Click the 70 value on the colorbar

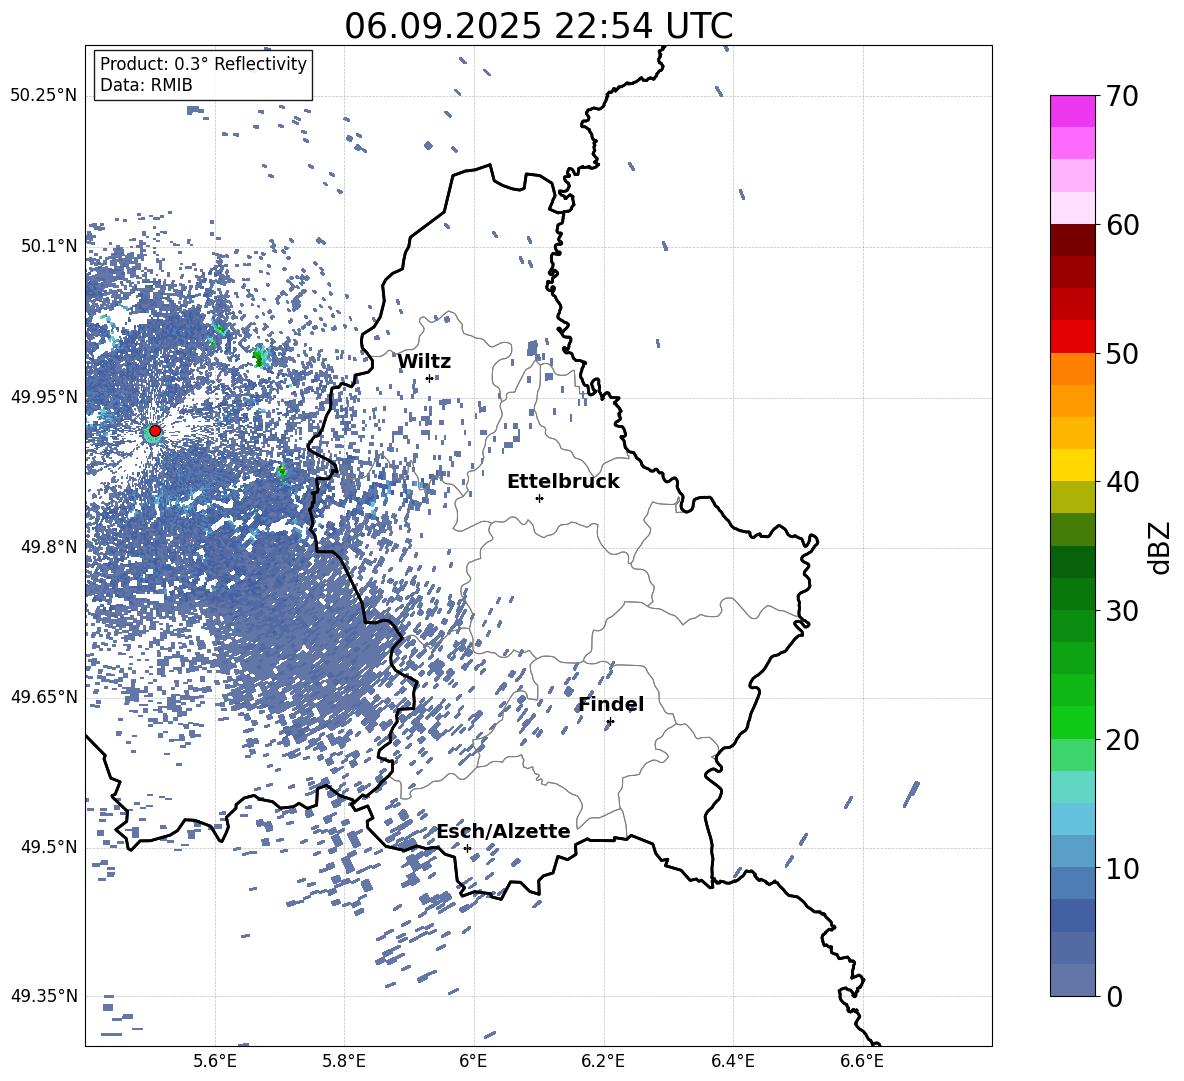point(1123,97)
